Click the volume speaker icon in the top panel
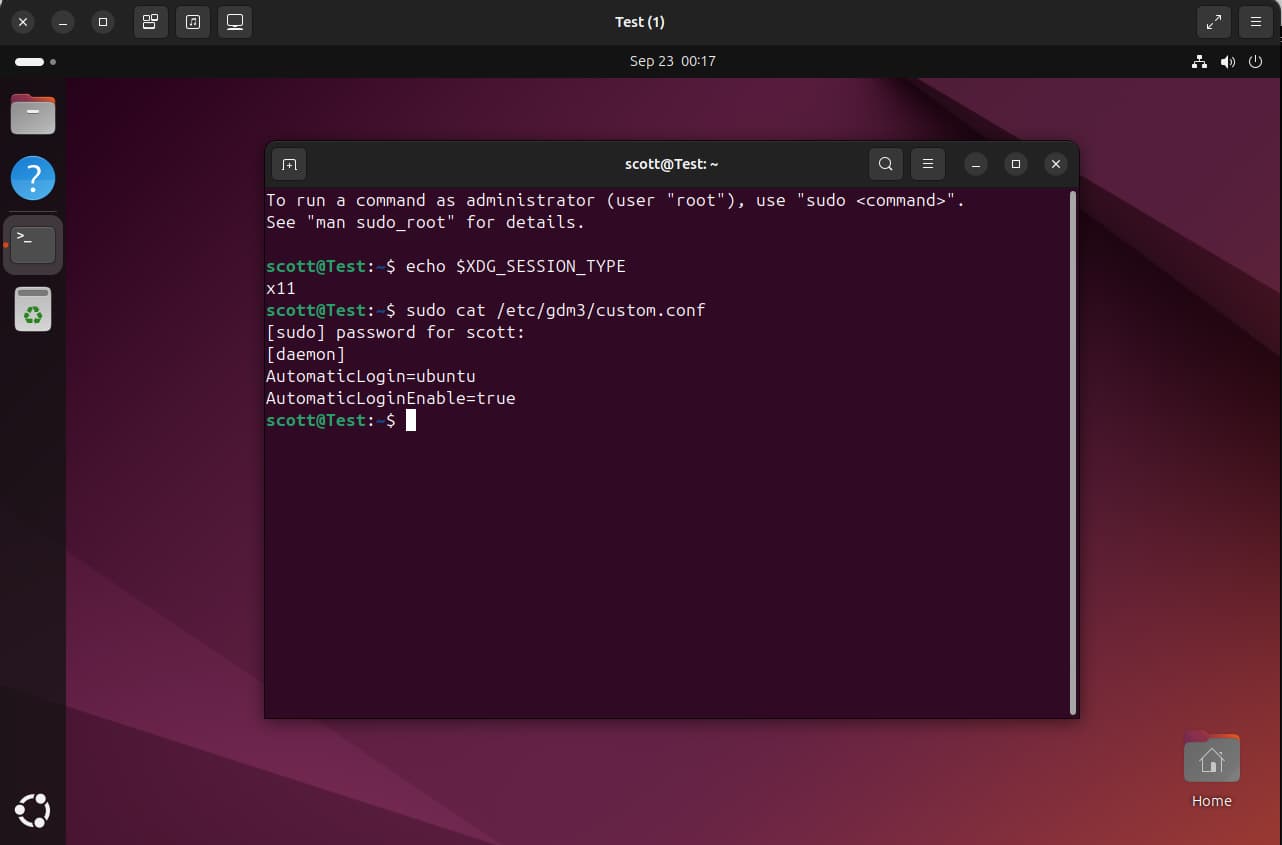This screenshot has height=845, width=1282. tap(1227, 62)
